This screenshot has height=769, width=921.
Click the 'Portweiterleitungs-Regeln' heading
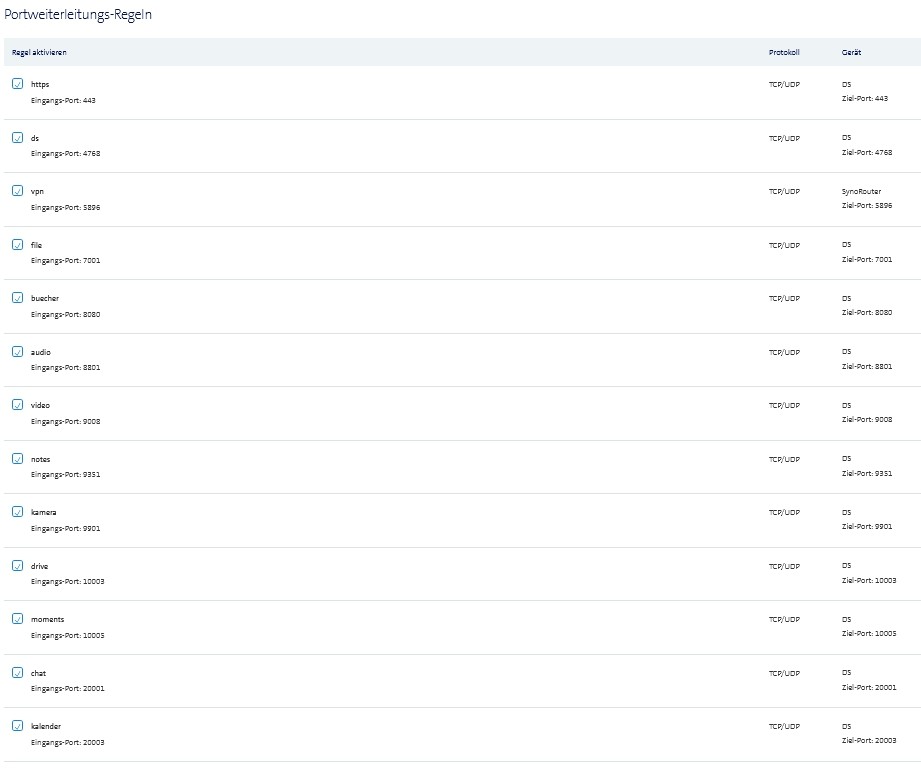click(79, 15)
